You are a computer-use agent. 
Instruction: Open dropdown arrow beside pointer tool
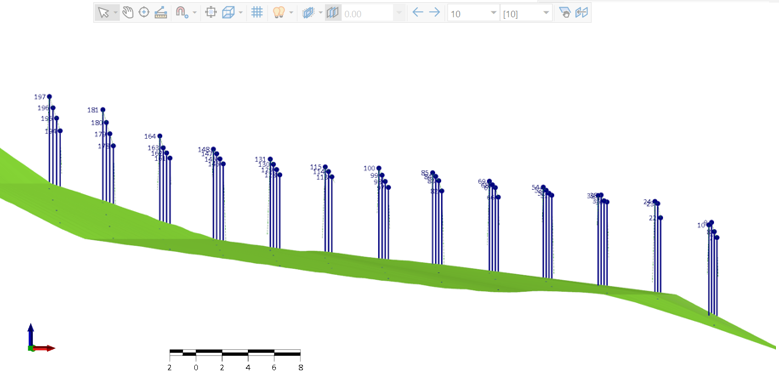pos(115,13)
